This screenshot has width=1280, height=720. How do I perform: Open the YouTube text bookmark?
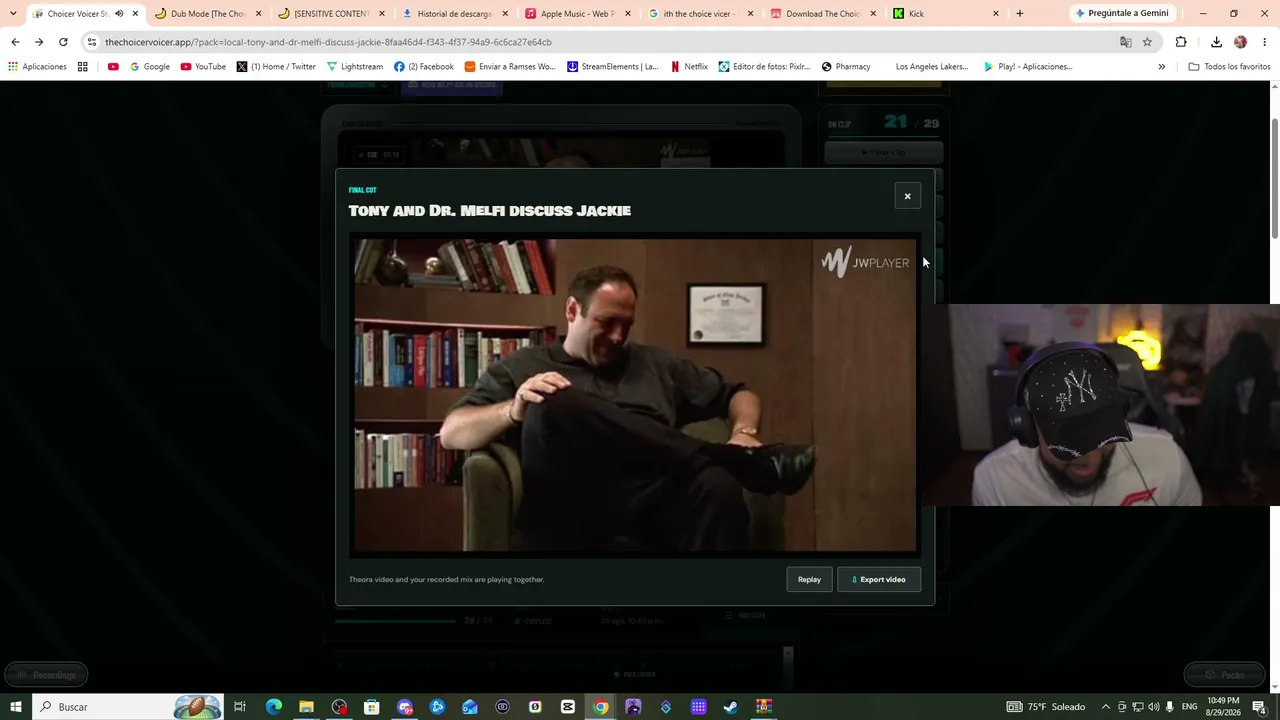(203, 67)
